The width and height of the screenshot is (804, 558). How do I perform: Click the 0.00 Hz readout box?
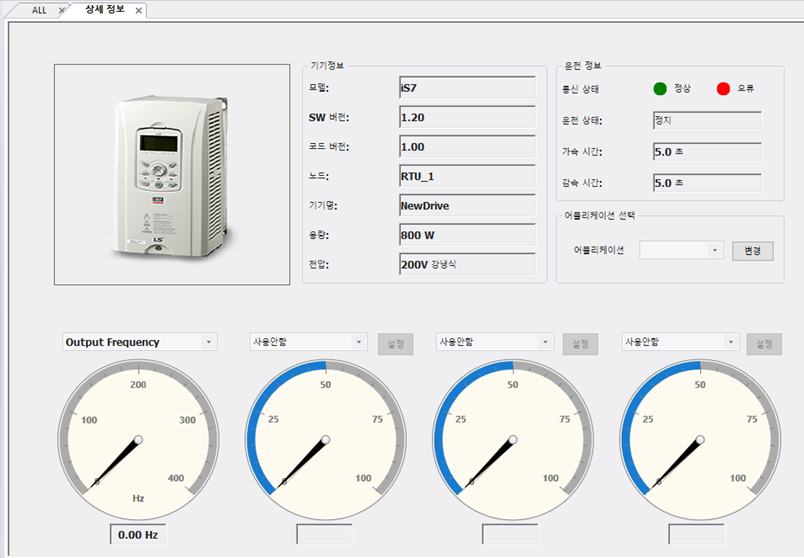(138, 534)
